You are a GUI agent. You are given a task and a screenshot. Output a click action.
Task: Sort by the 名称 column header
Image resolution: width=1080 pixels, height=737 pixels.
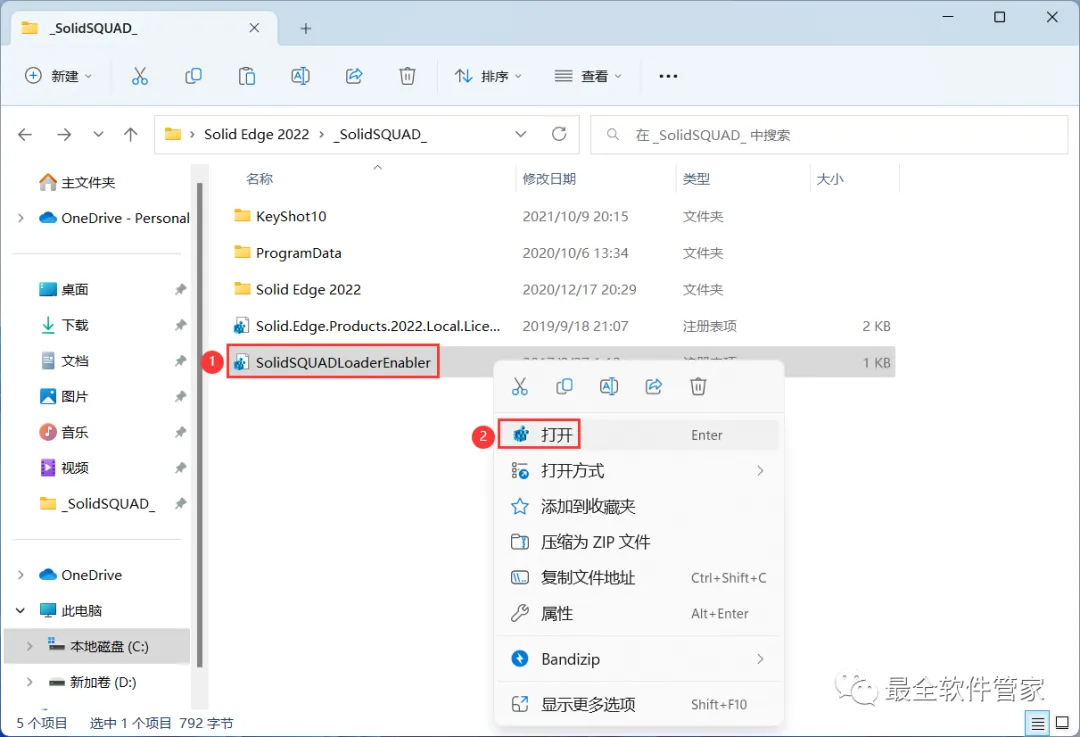tap(260, 179)
